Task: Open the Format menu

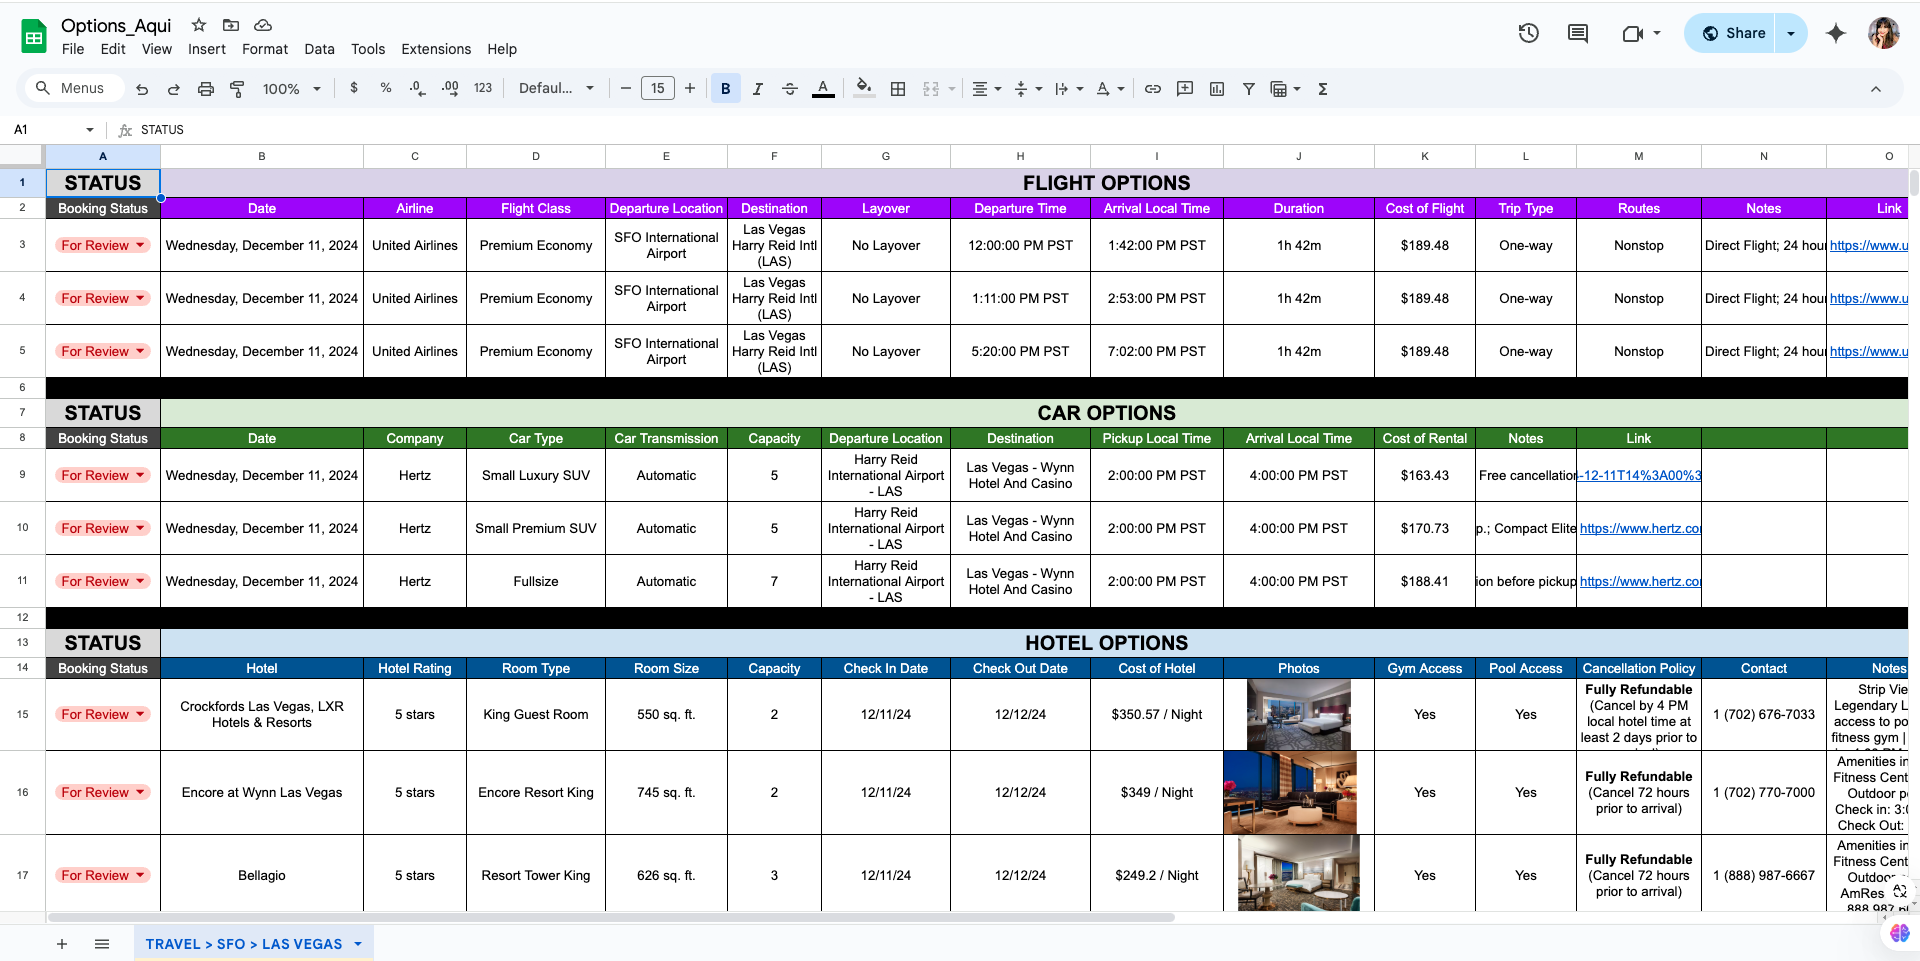Action: click(x=265, y=49)
